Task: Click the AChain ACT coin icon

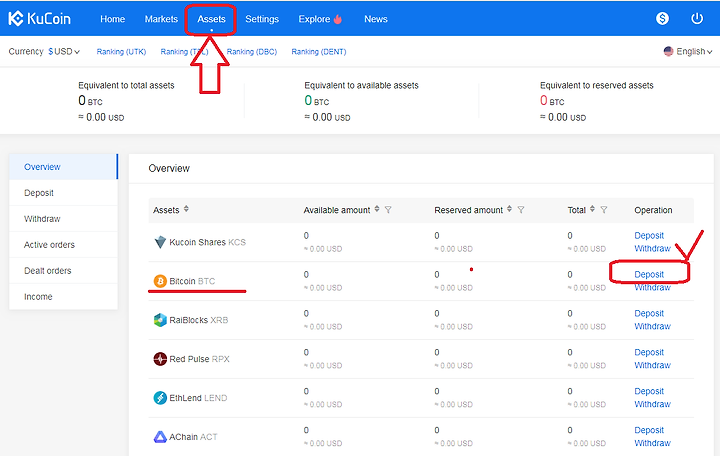Action: click(160, 437)
